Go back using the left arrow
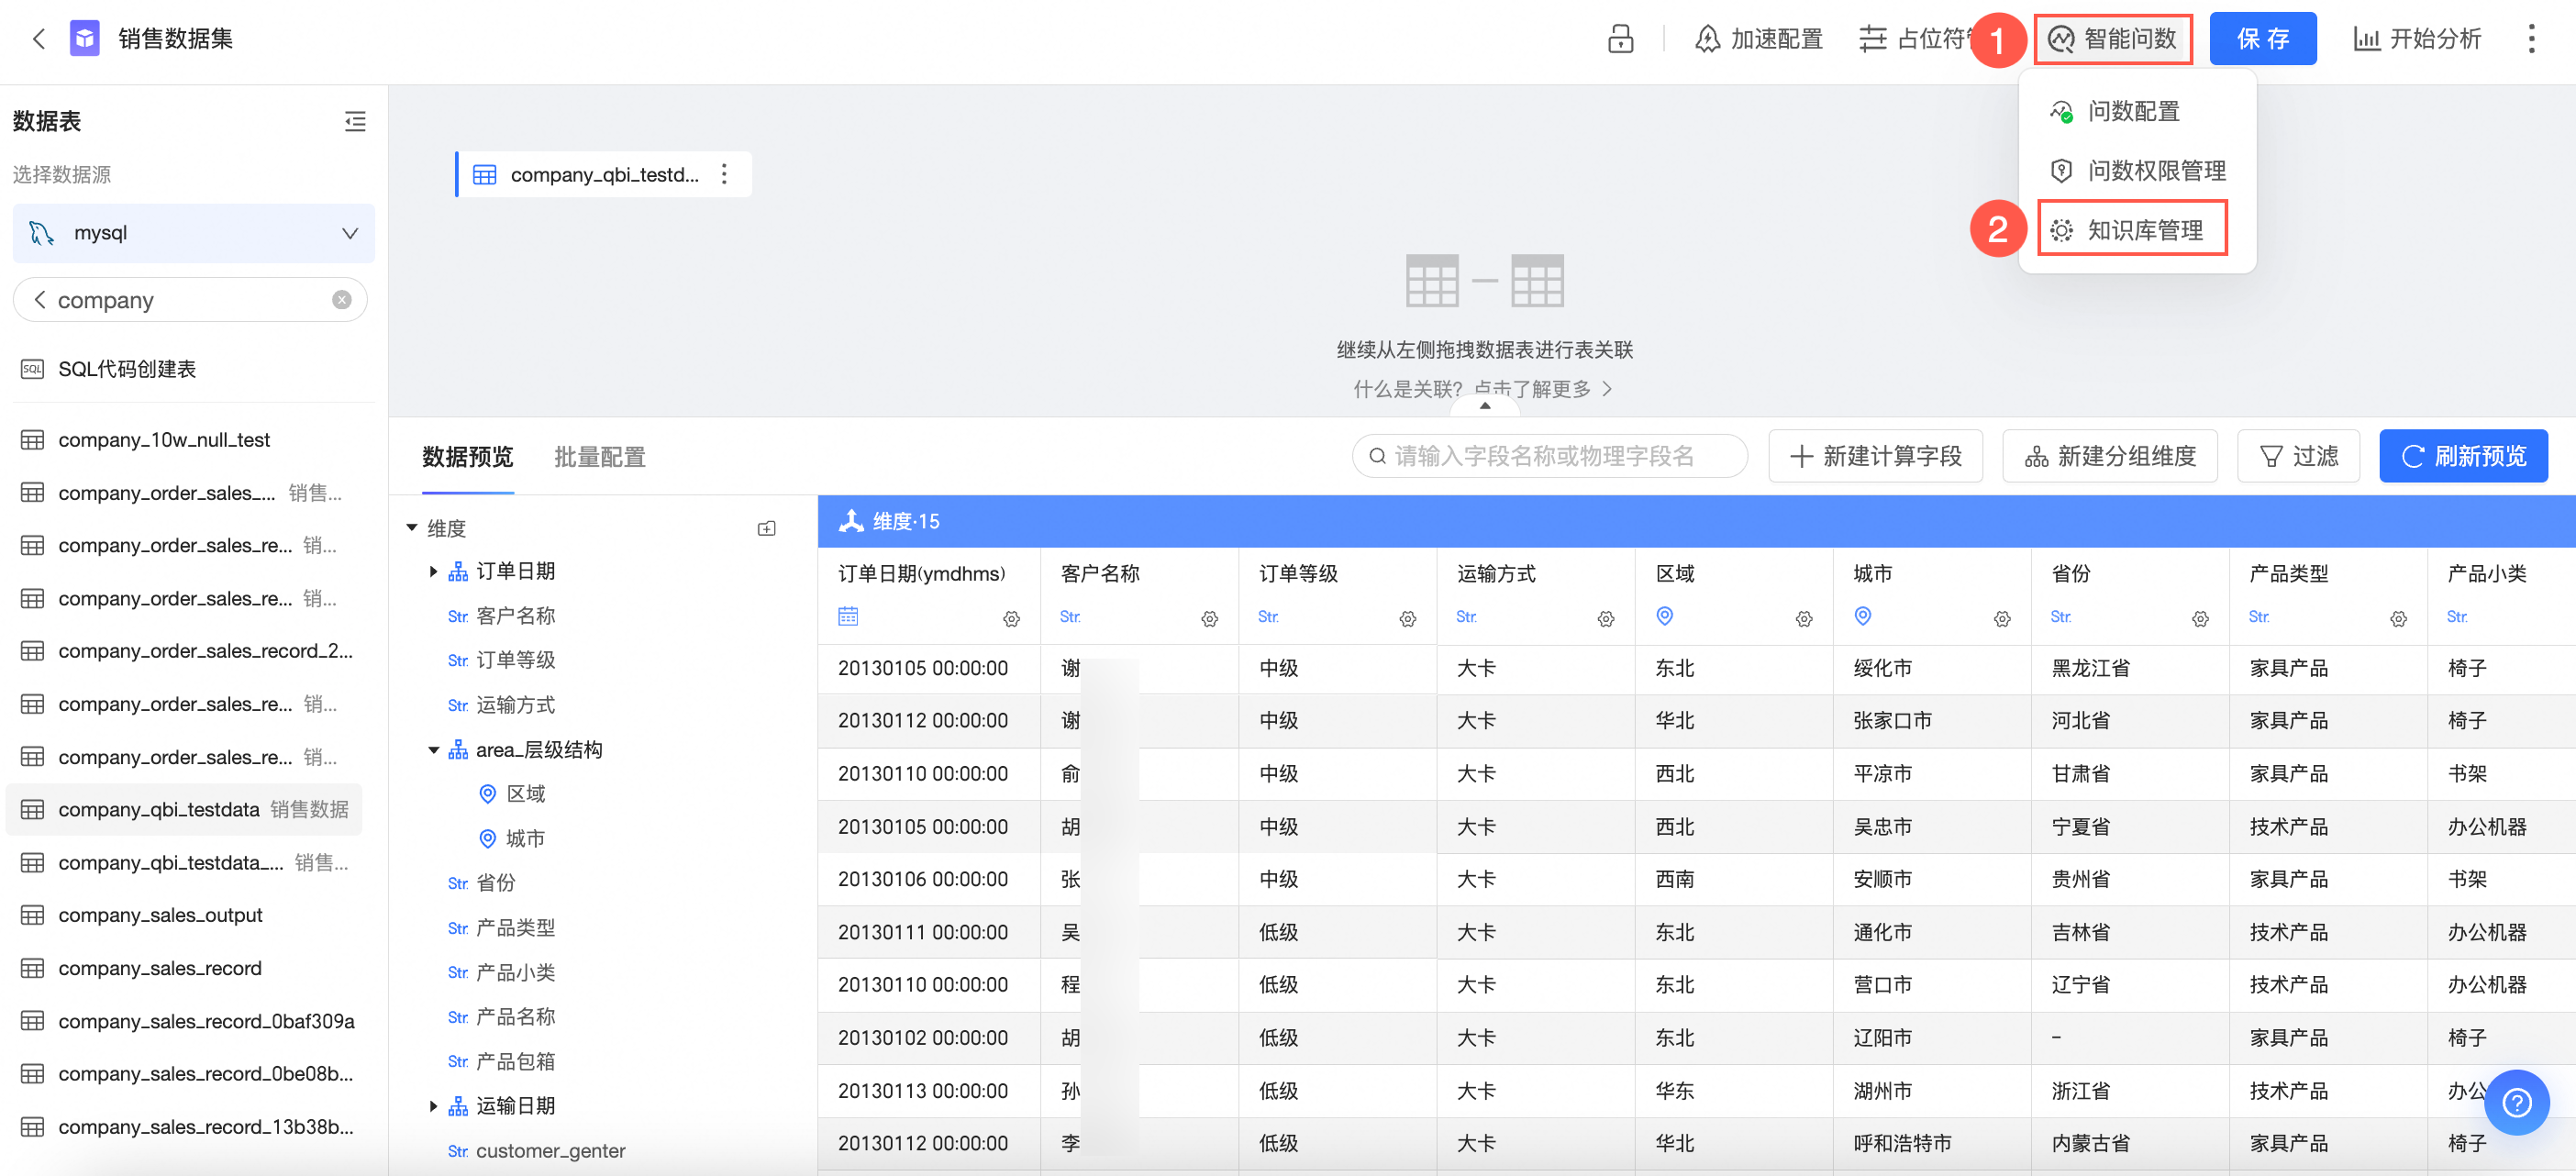The image size is (2576, 1176). tap(39, 39)
